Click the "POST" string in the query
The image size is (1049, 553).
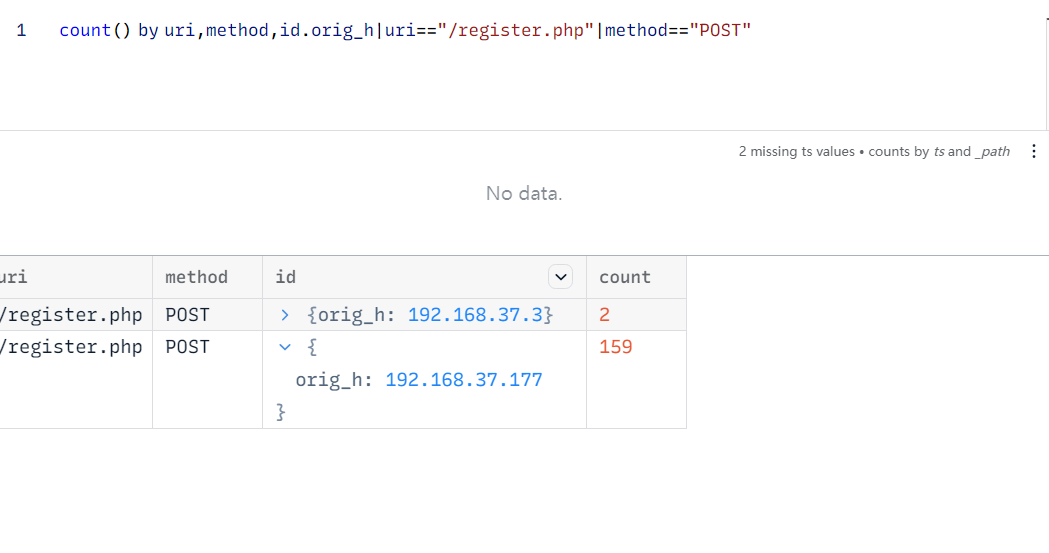[719, 30]
